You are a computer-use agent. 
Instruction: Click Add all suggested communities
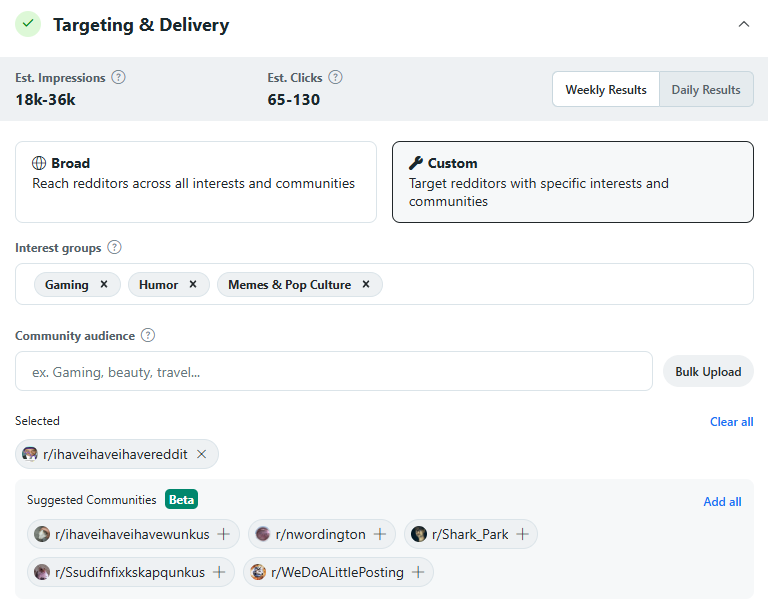click(722, 501)
